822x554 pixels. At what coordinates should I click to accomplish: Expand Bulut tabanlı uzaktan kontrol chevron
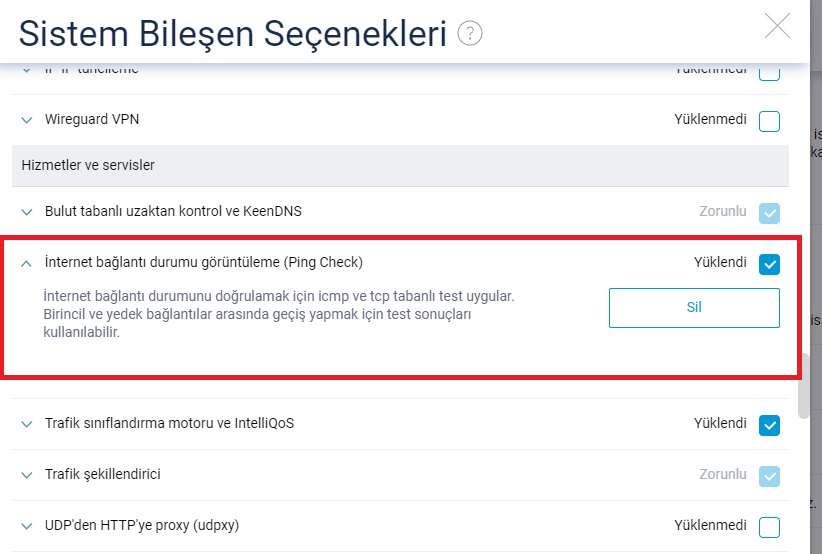pos(26,212)
